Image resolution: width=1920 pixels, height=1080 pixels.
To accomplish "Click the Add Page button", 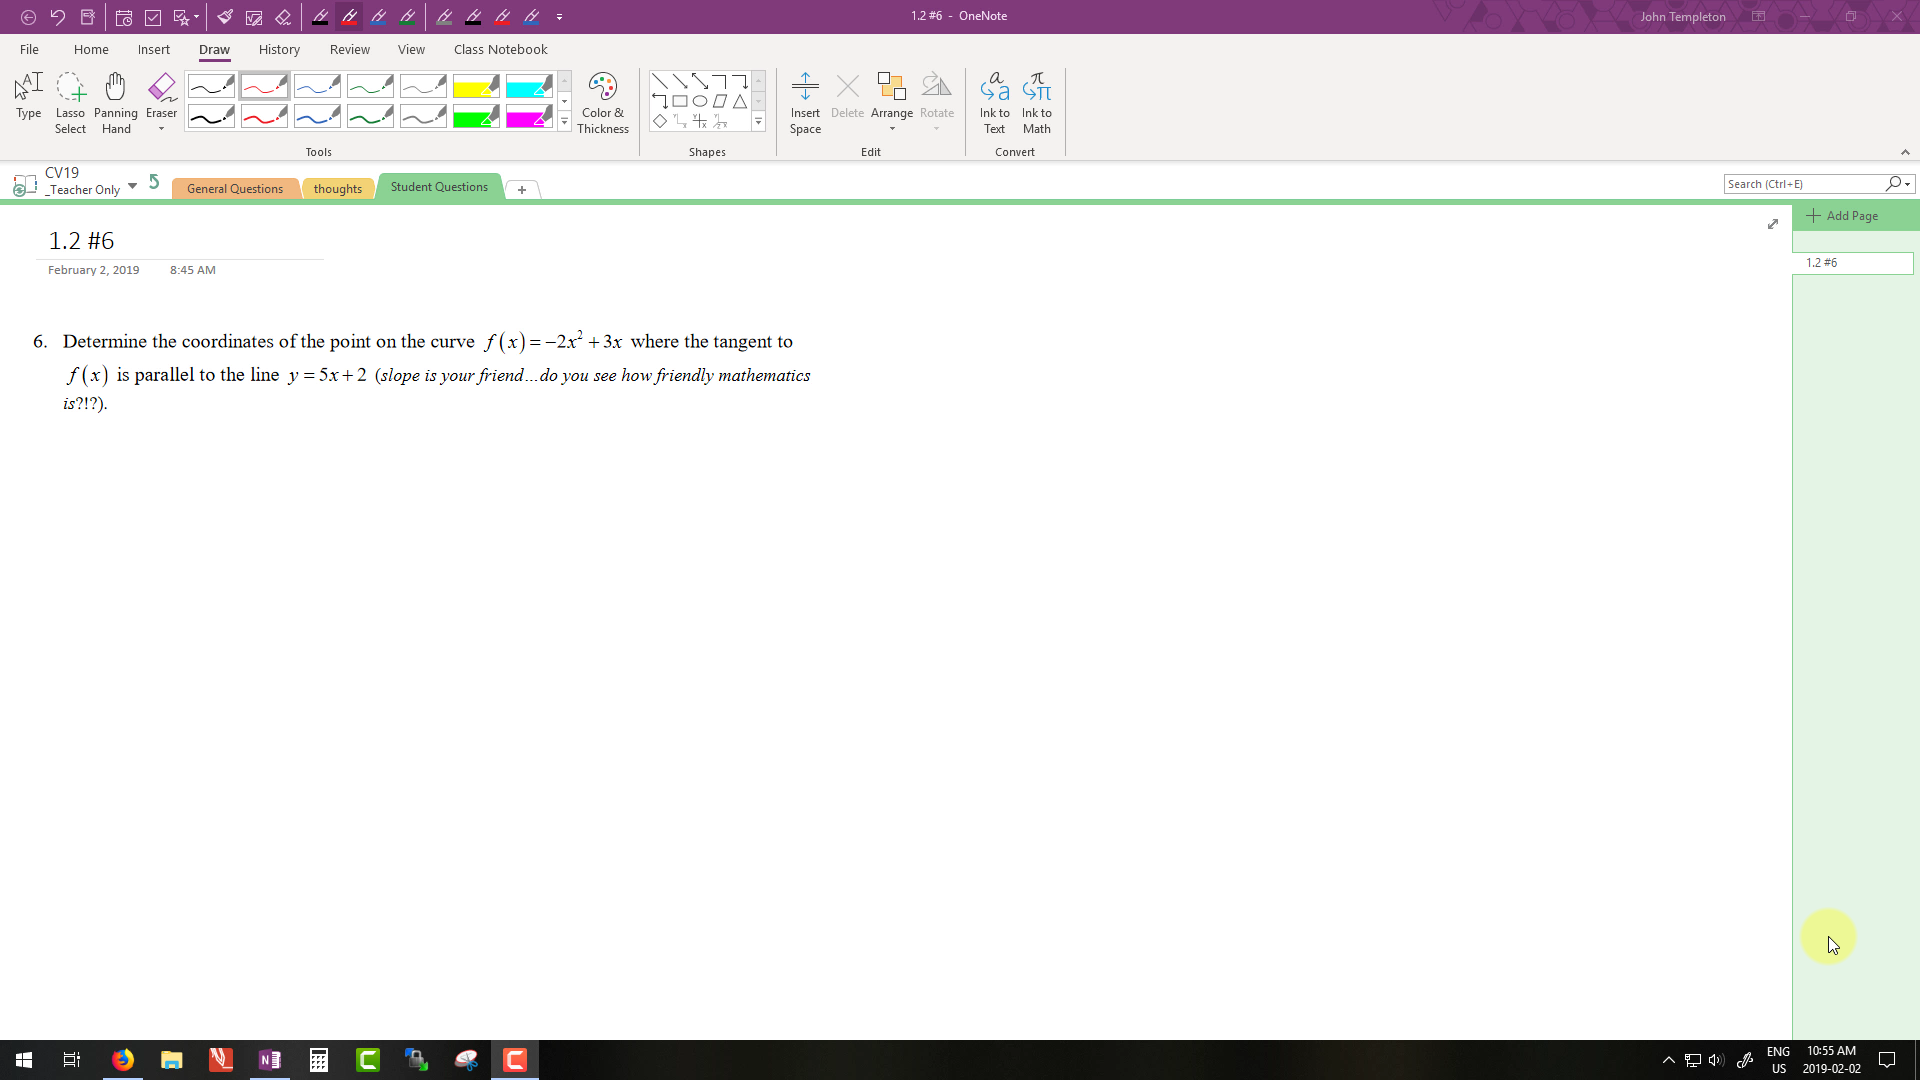I will 1842,216.
